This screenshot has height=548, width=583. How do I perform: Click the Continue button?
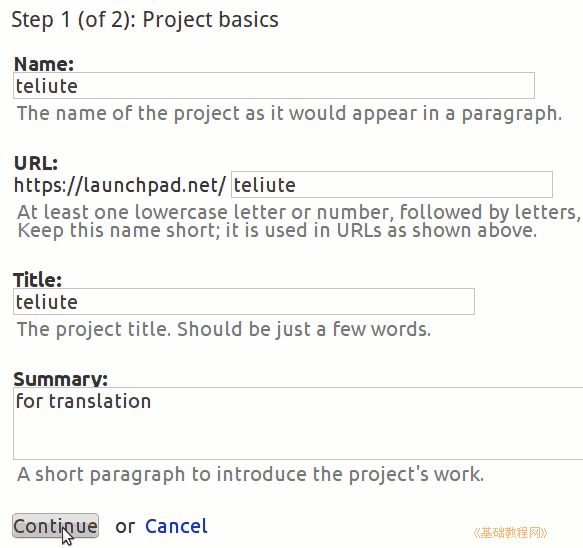[55, 526]
